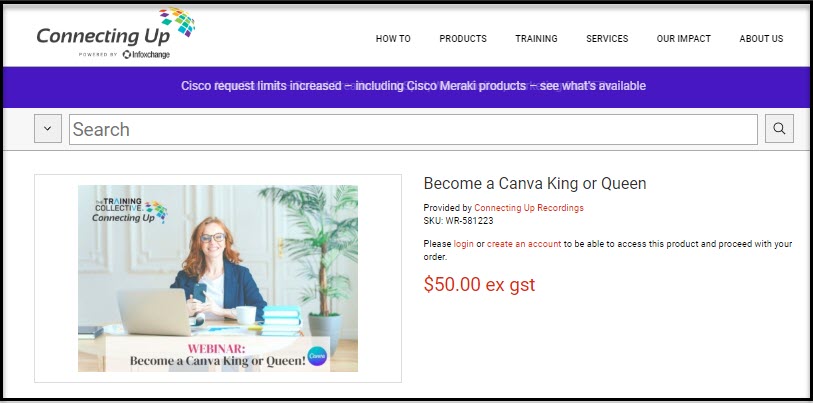The width and height of the screenshot is (813, 403).
Task: Click the Canva badge on webinar image
Action: click(x=317, y=356)
